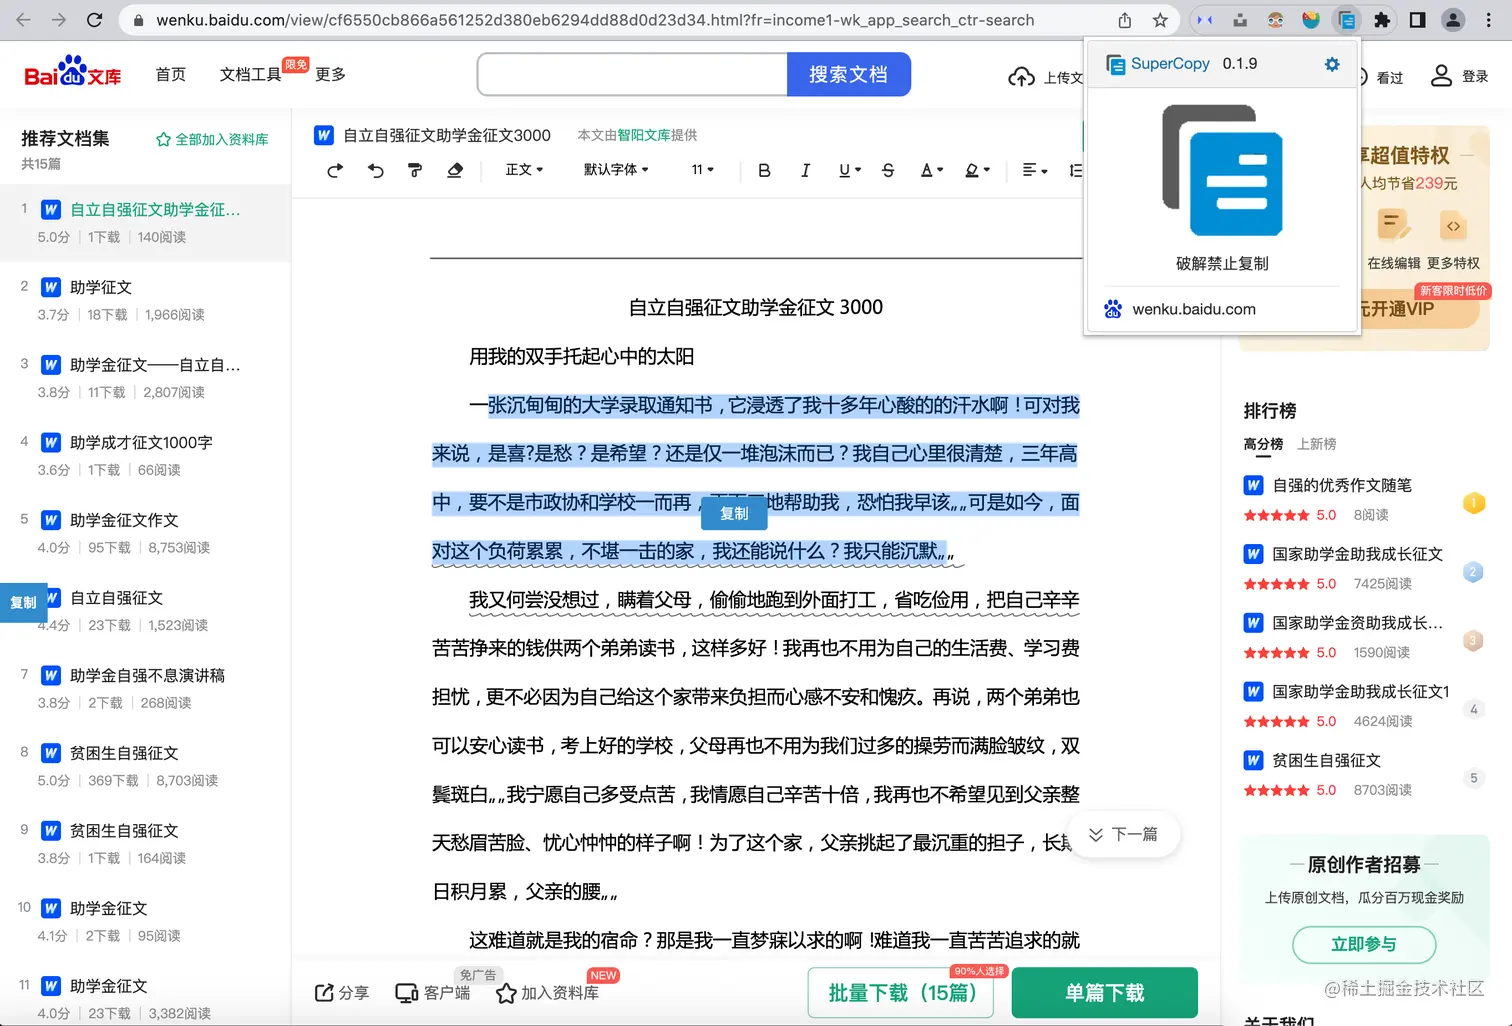
Task: Select the eraser clear-format tool
Action: point(455,170)
